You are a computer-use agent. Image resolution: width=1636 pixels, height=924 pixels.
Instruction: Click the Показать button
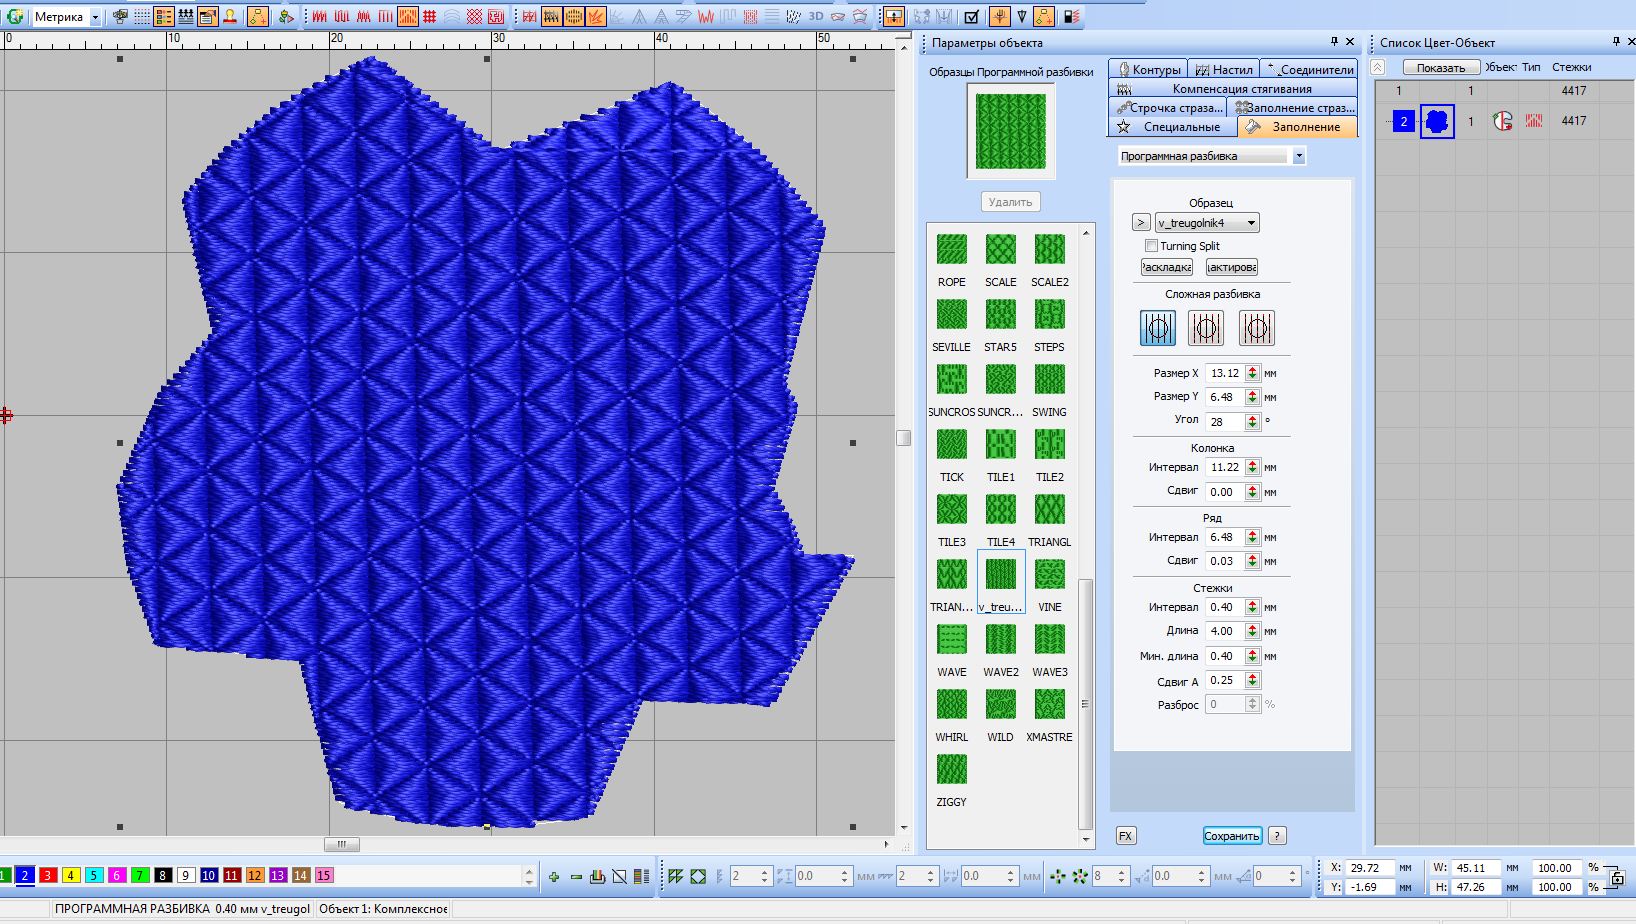tap(1440, 68)
